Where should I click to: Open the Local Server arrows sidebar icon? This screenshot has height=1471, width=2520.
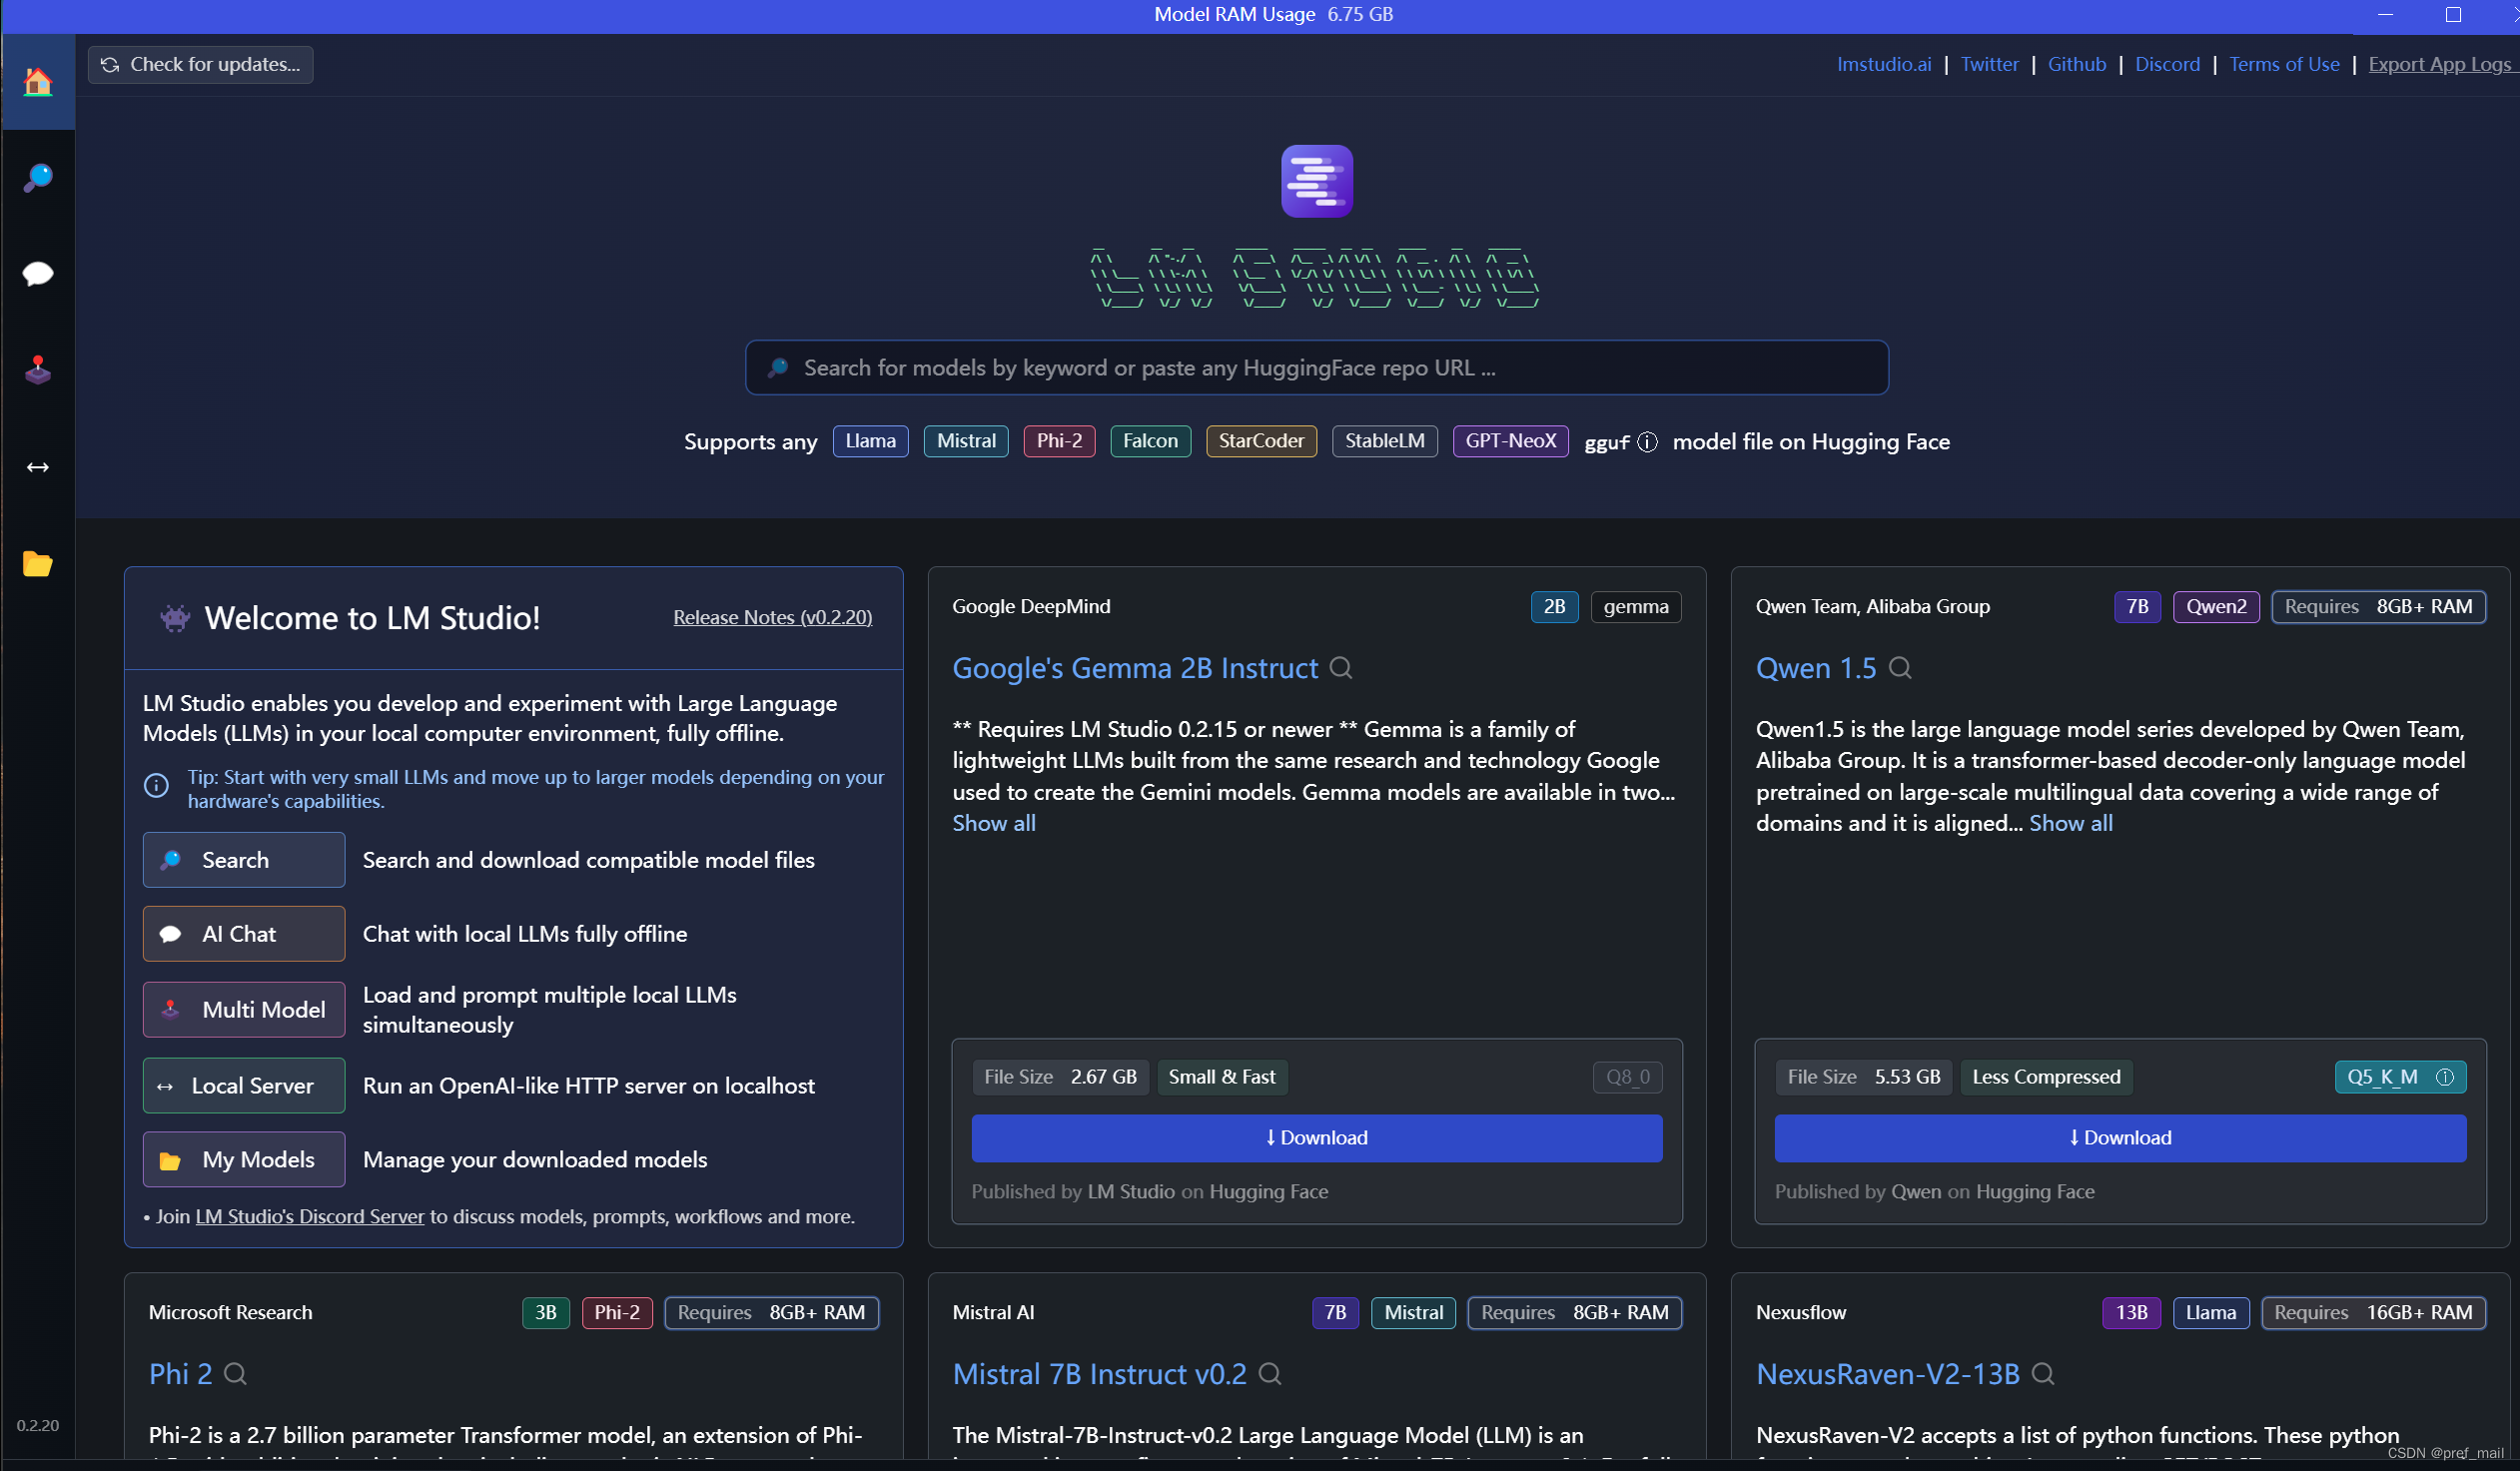[x=38, y=467]
